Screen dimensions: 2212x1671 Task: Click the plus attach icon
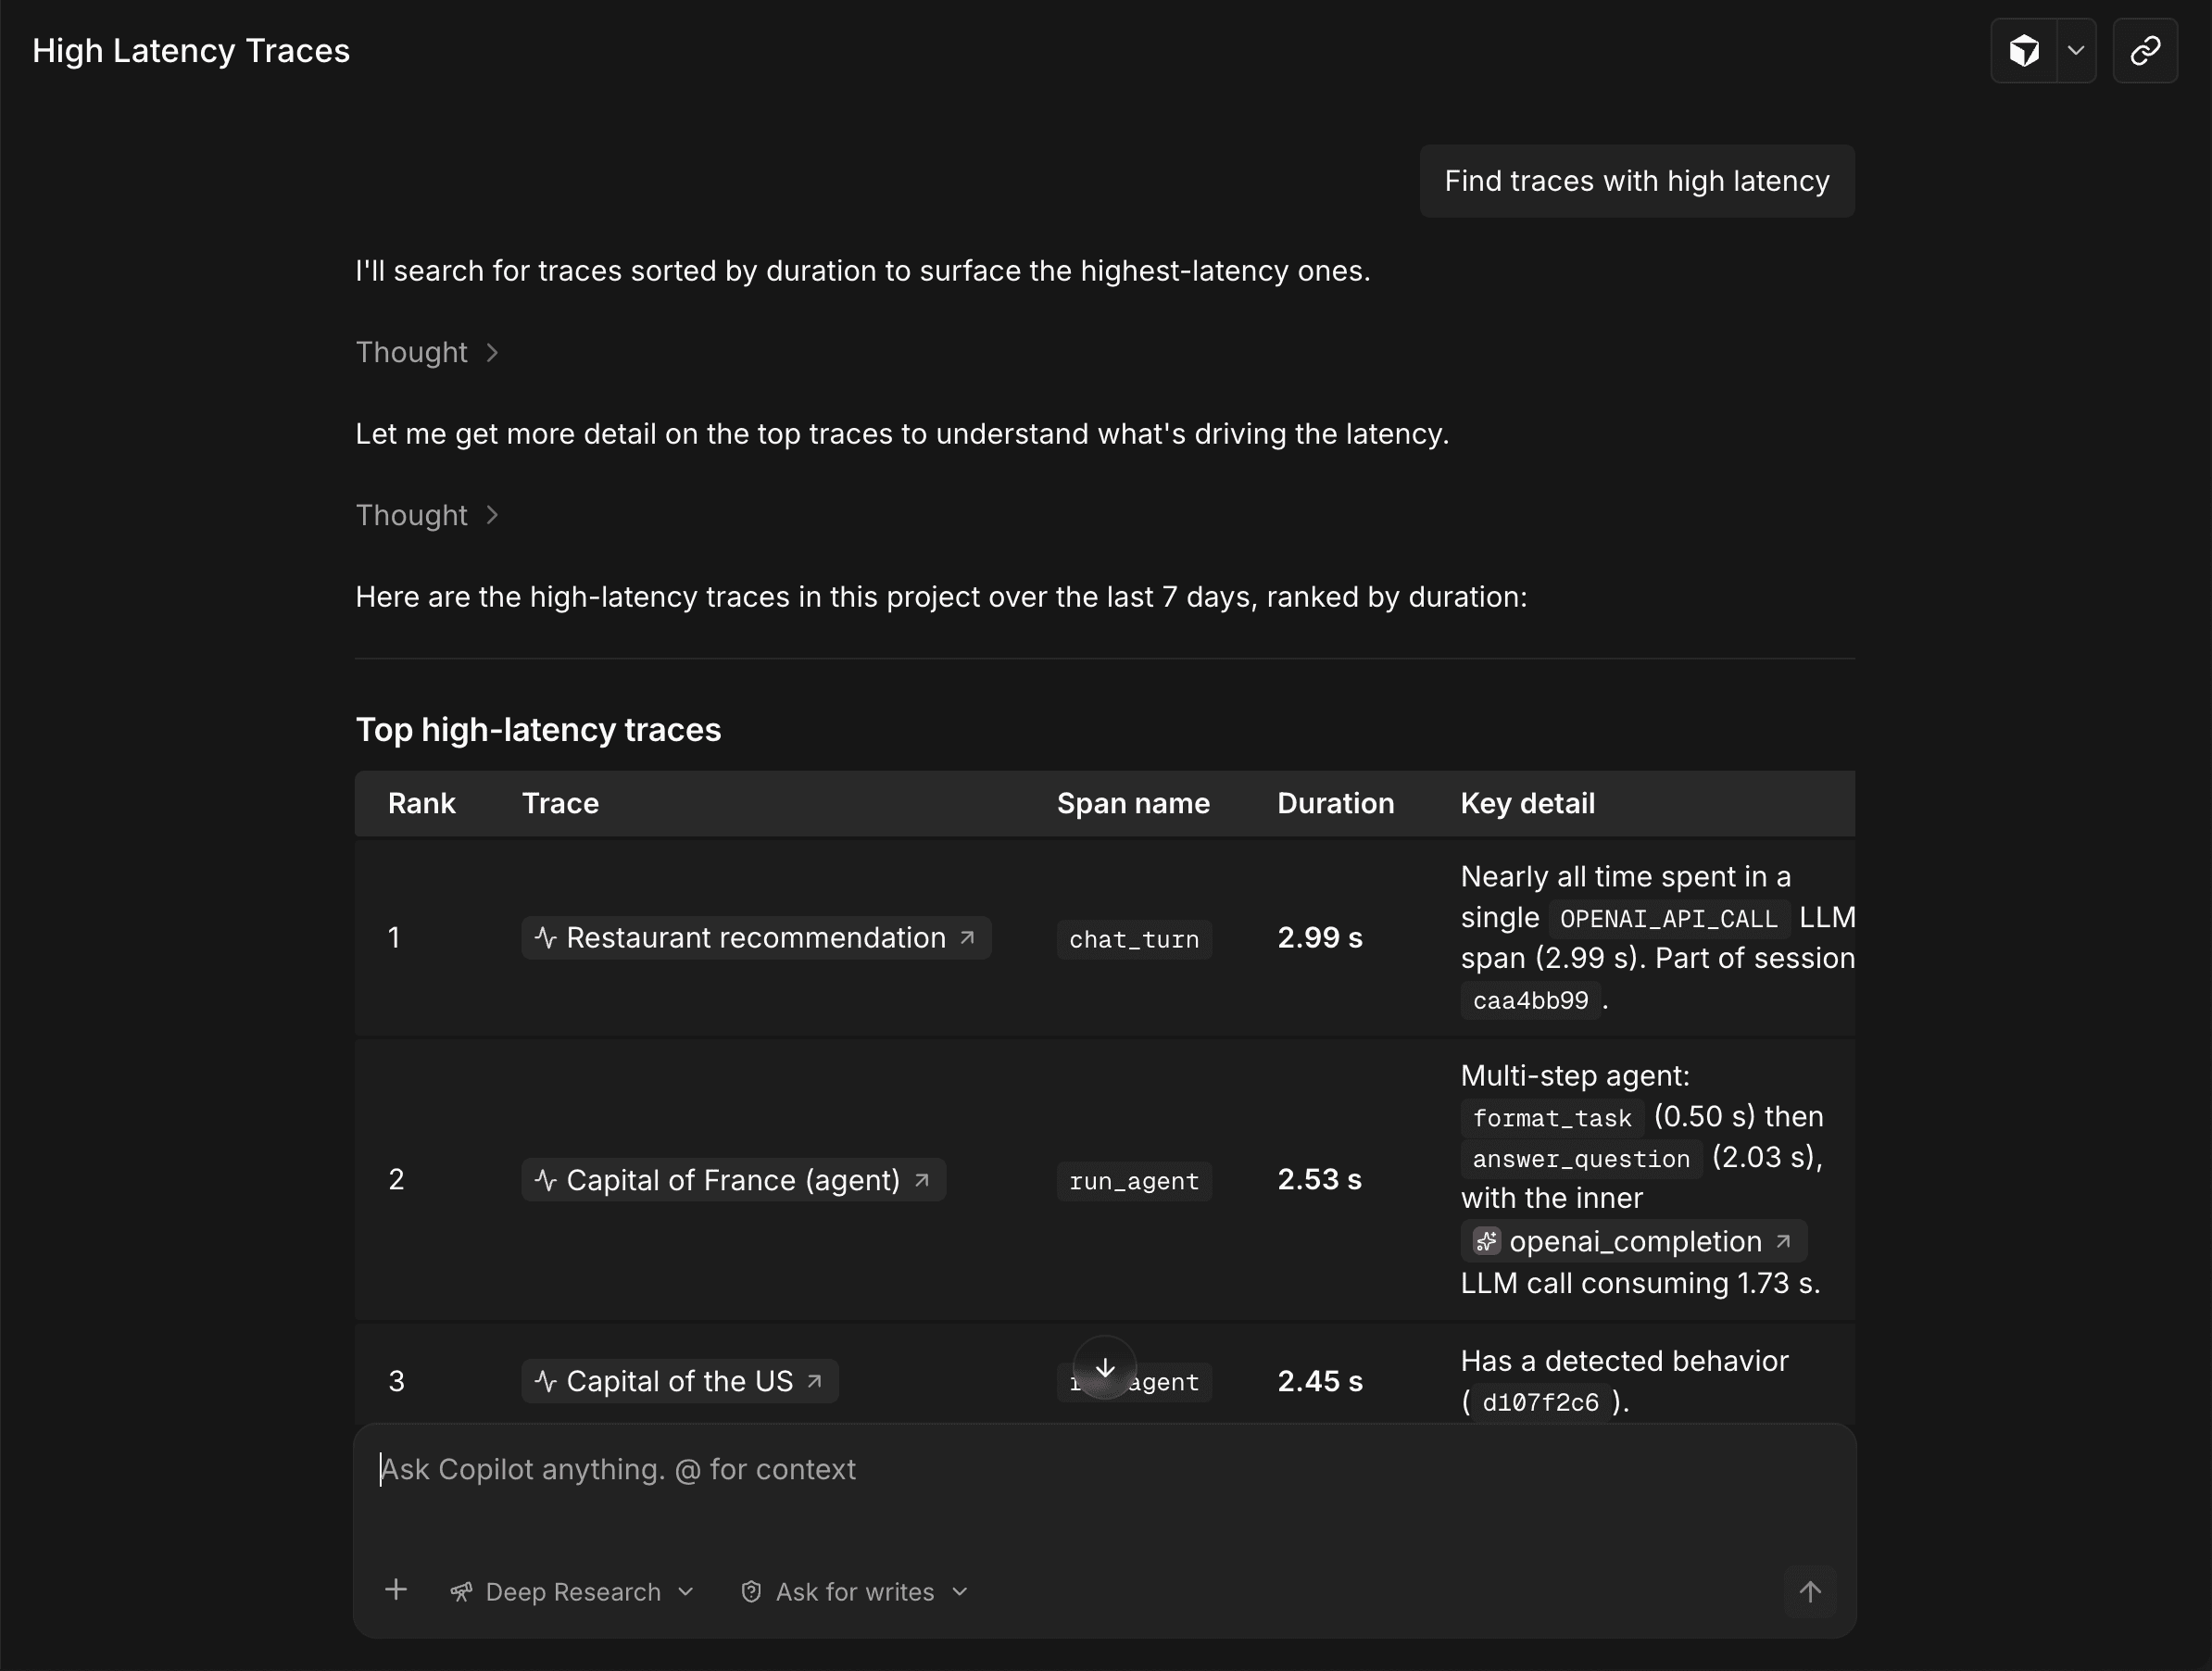coord(396,1590)
